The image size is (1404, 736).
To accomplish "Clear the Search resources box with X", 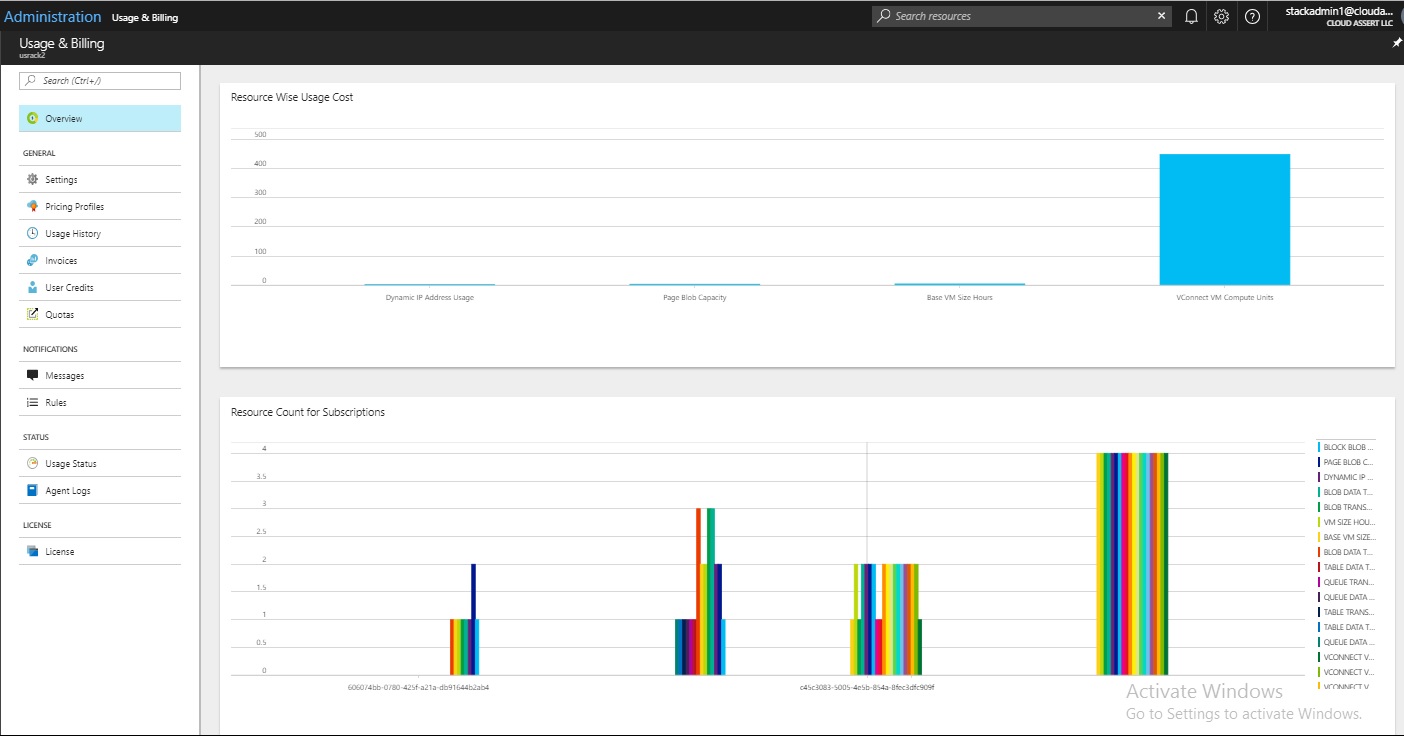I will (1161, 16).
